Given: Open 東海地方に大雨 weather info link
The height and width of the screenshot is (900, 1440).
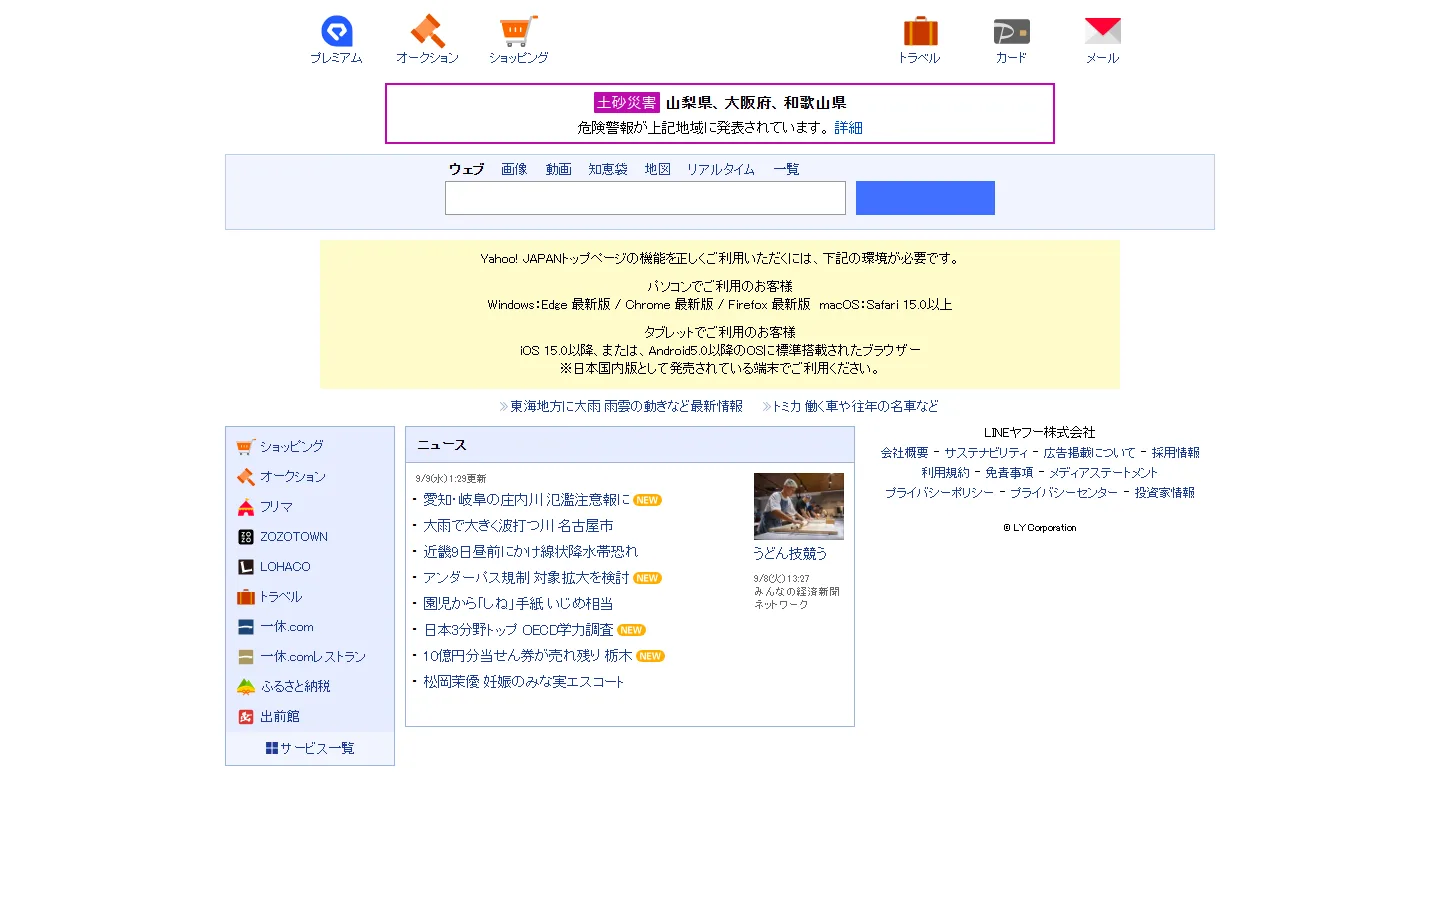Looking at the screenshot, I should click(x=626, y=406).
